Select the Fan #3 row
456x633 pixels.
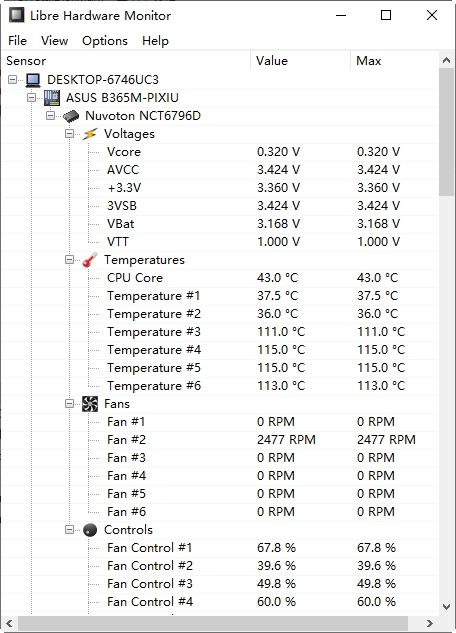(x=221, y=458)
